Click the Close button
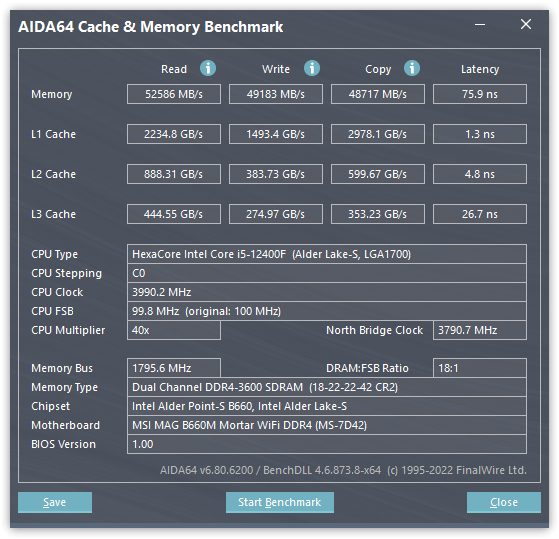Screen dimensions: 559x539 [504, 502]
